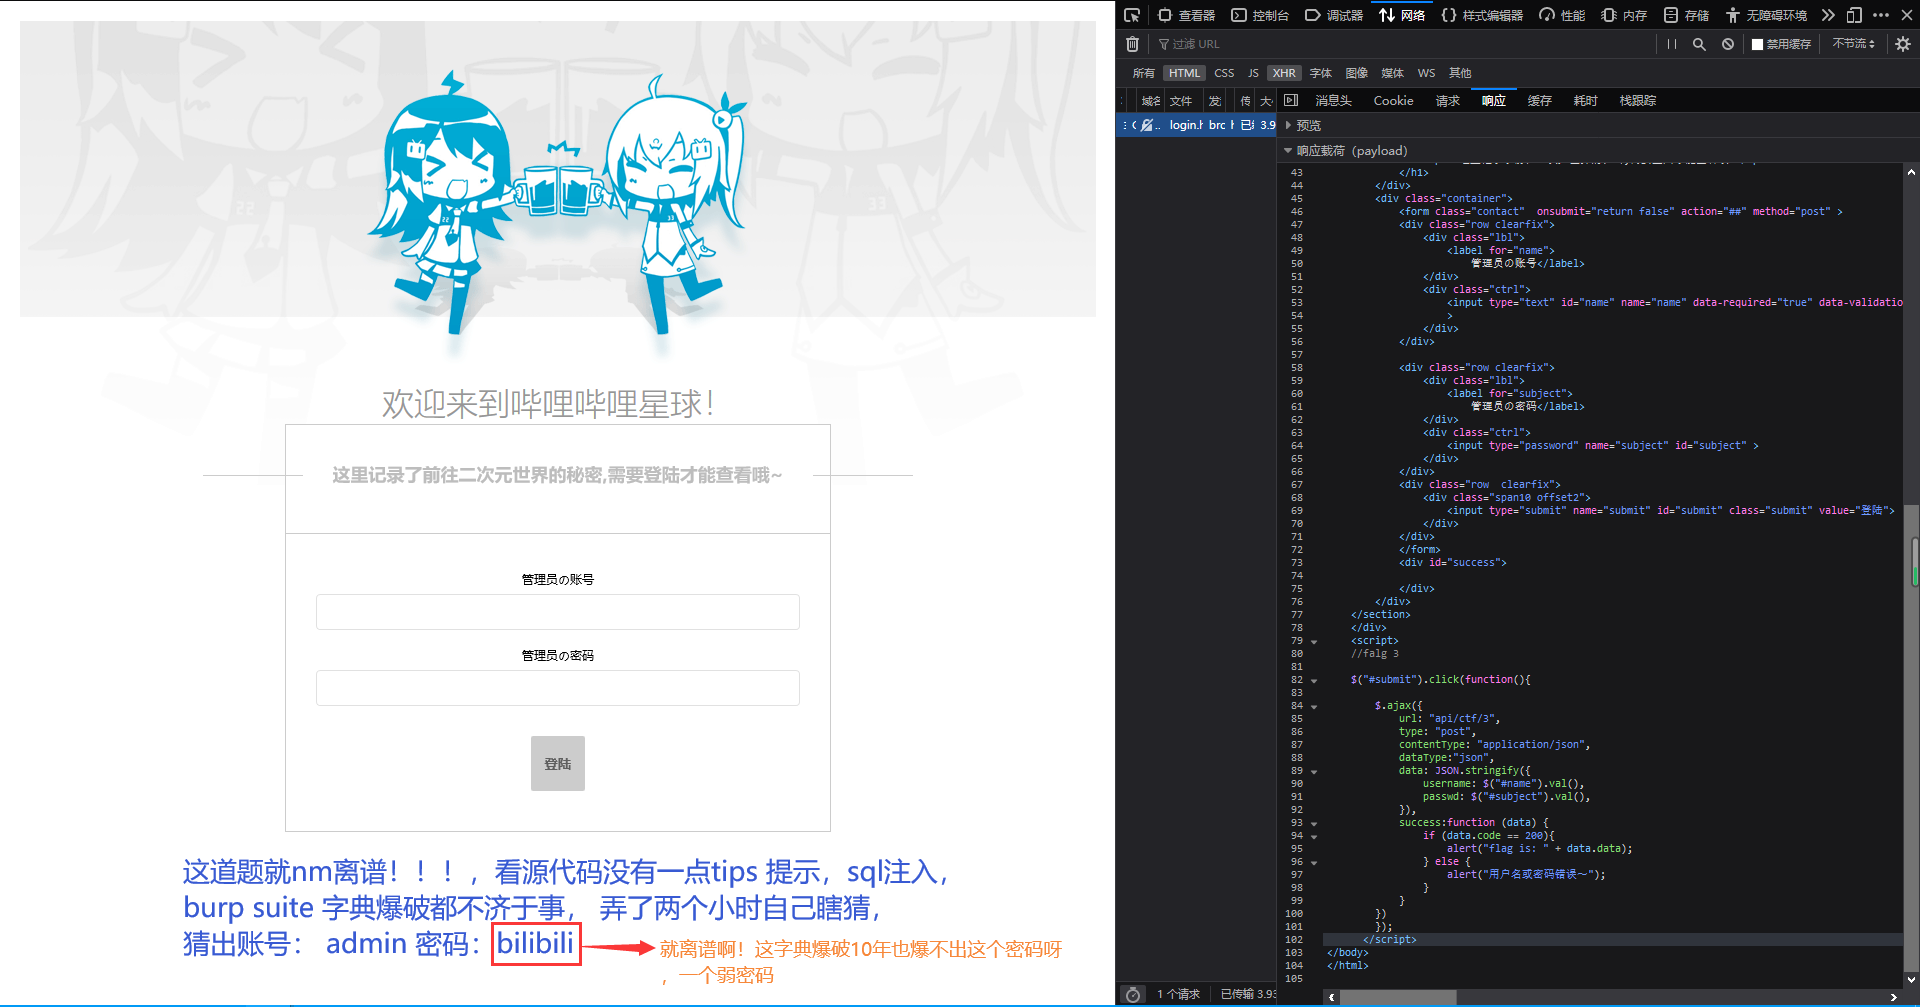The height and width of the screenshot is (1007, 1920).
Task: Open the 存储 (Storage) panel
Action: 1686,15
